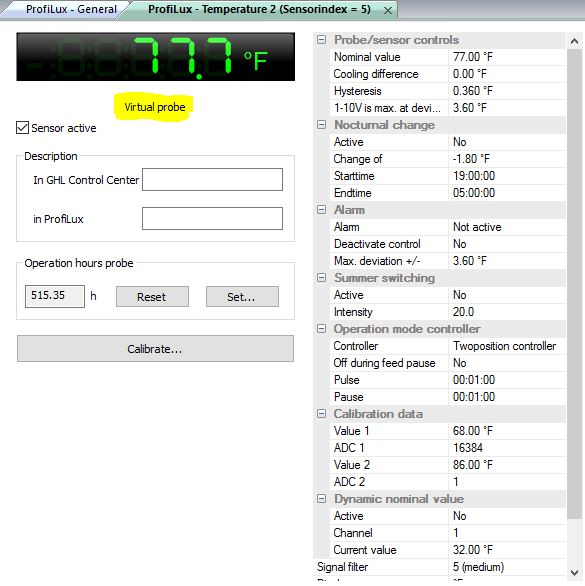Click the 77.7 °F temperature display
Screen dimensions: 585x586
click(156, 57)
